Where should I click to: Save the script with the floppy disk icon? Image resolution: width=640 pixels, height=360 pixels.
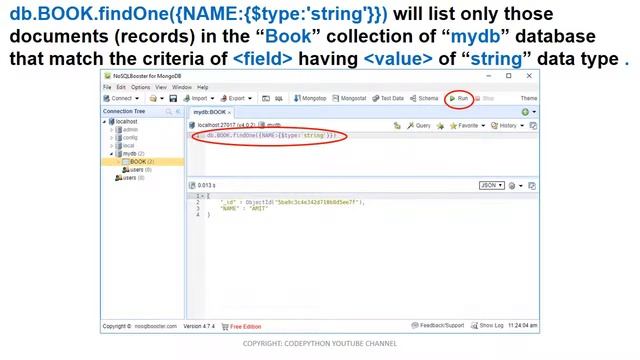coord(173,98)
